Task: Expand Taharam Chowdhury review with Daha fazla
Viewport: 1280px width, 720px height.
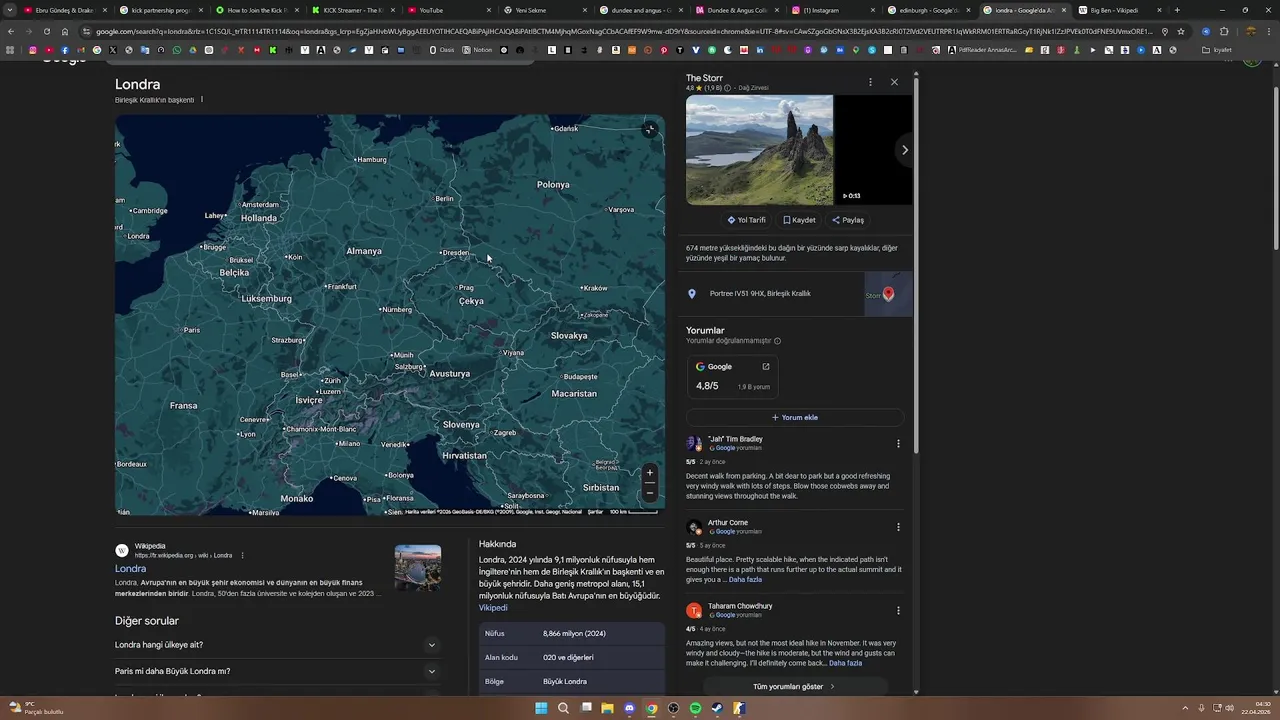Action: (845, 663)
